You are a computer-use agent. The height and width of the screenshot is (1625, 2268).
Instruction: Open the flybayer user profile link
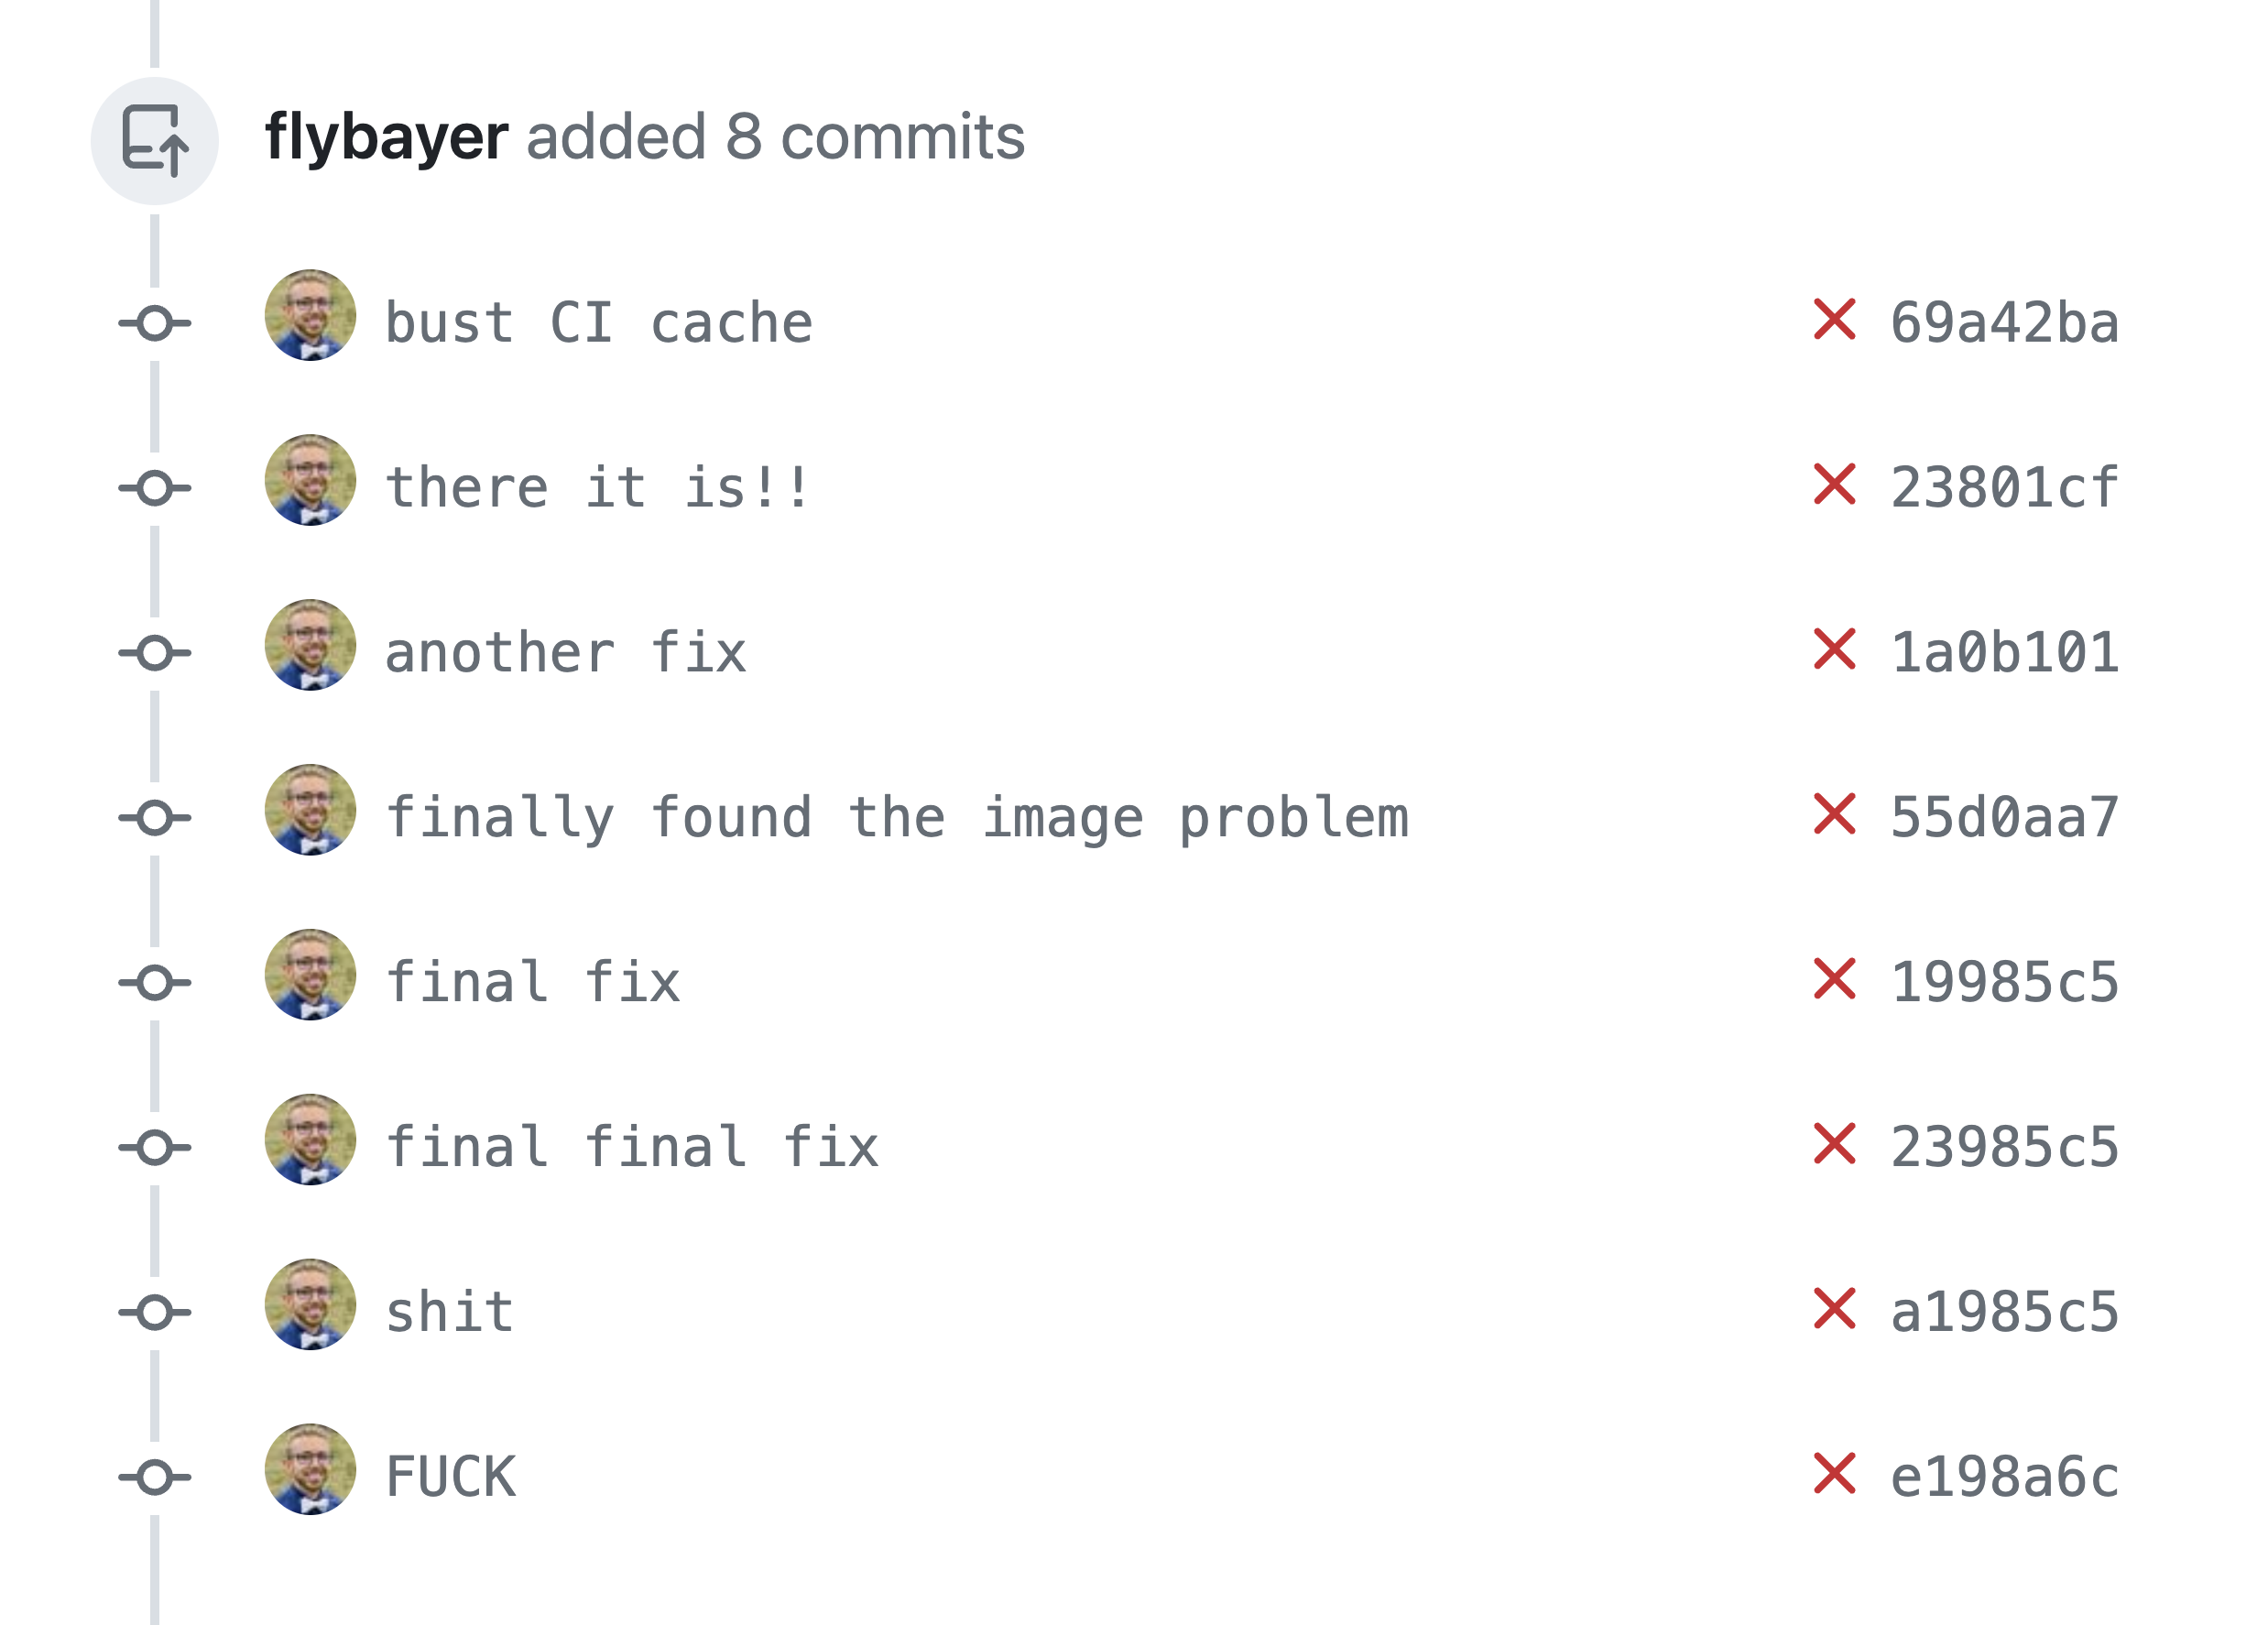tap(386, 137)
